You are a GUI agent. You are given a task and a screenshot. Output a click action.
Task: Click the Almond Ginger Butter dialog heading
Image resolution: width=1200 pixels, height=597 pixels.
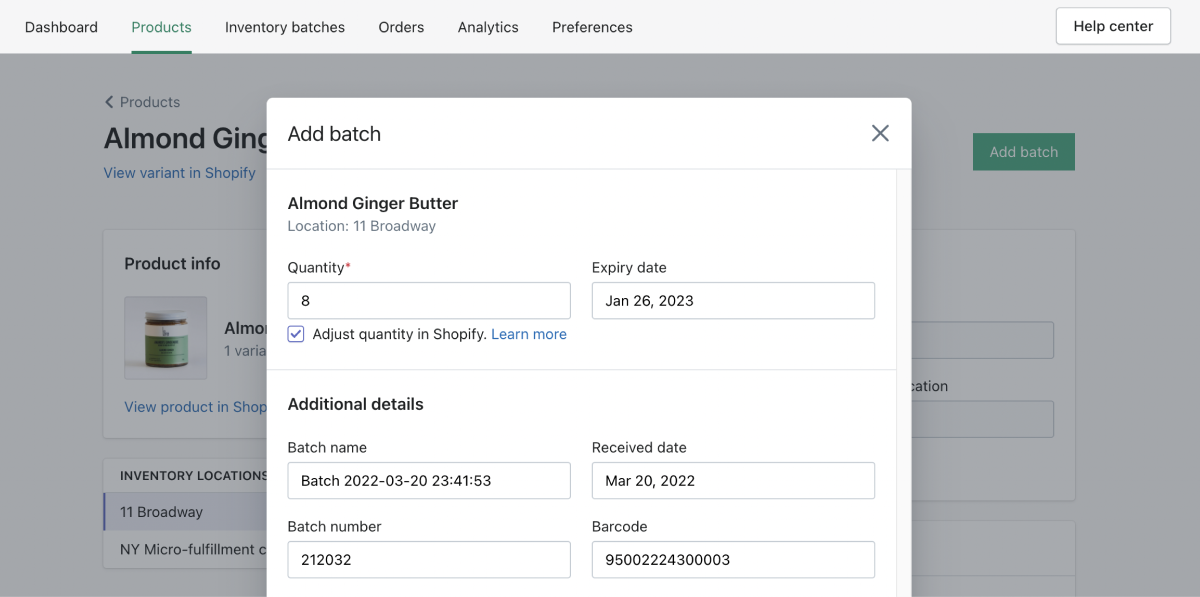point(373,203)
